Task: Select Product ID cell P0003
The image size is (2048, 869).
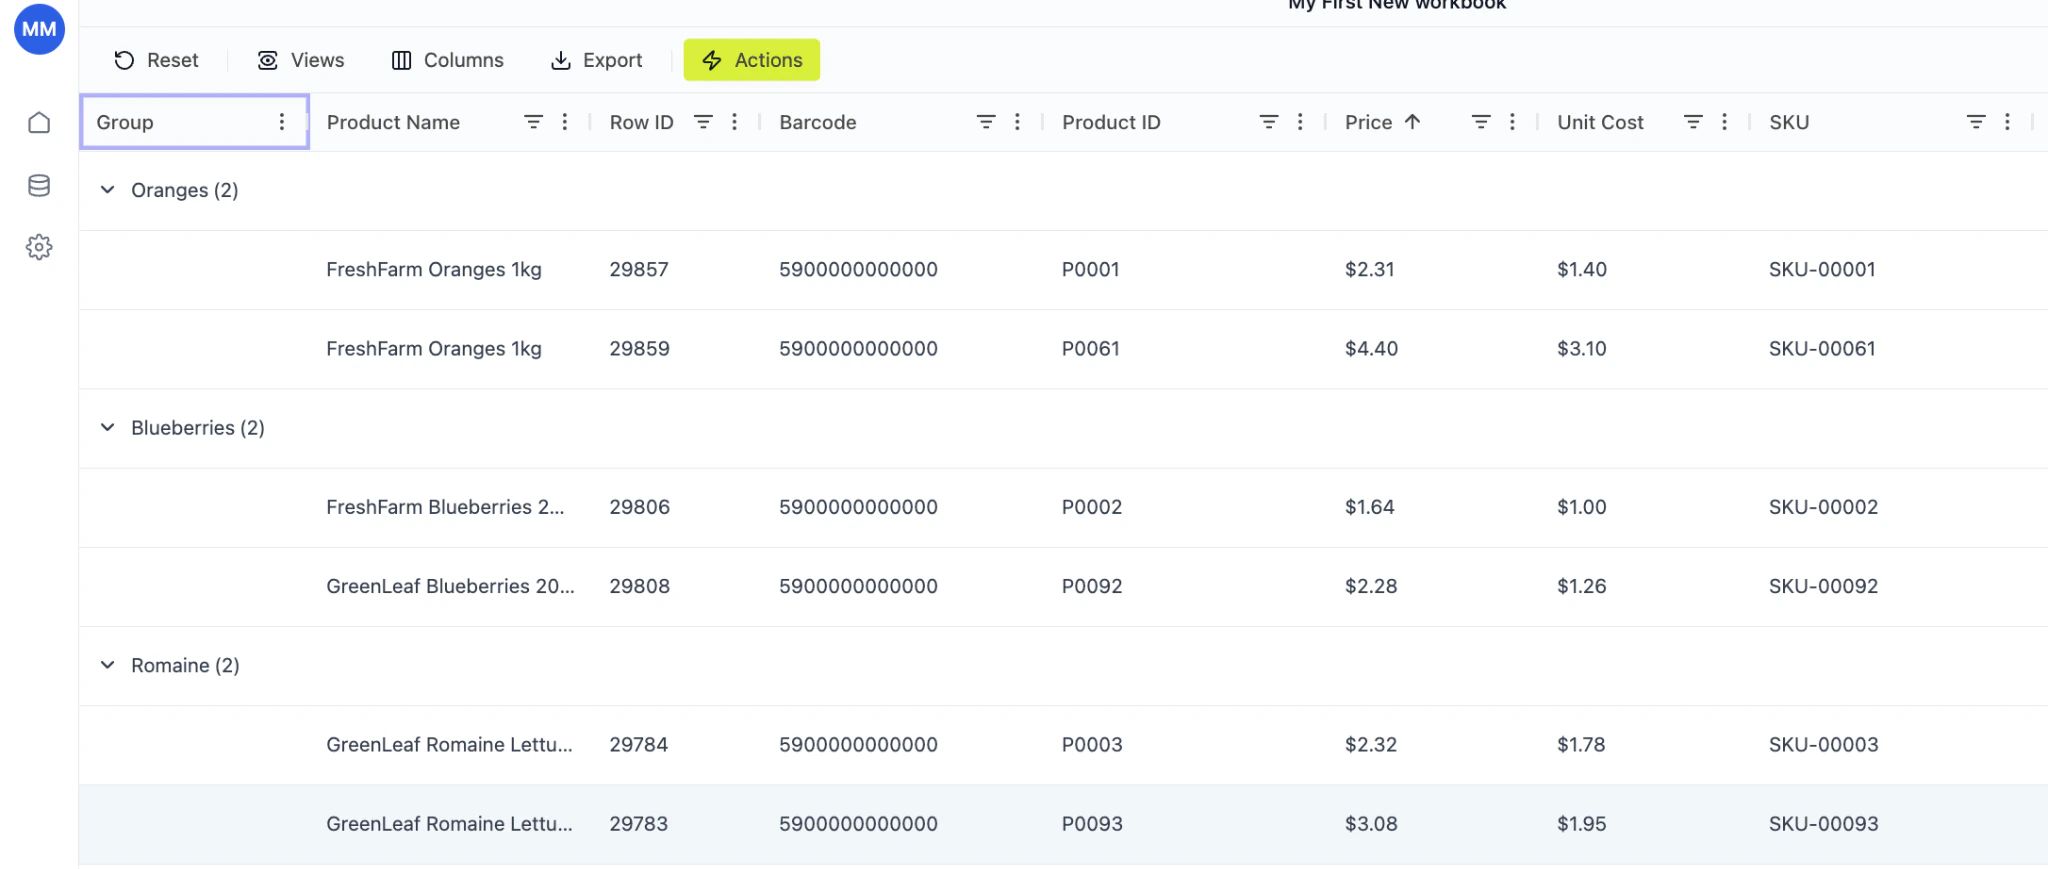Action: 1092,745
